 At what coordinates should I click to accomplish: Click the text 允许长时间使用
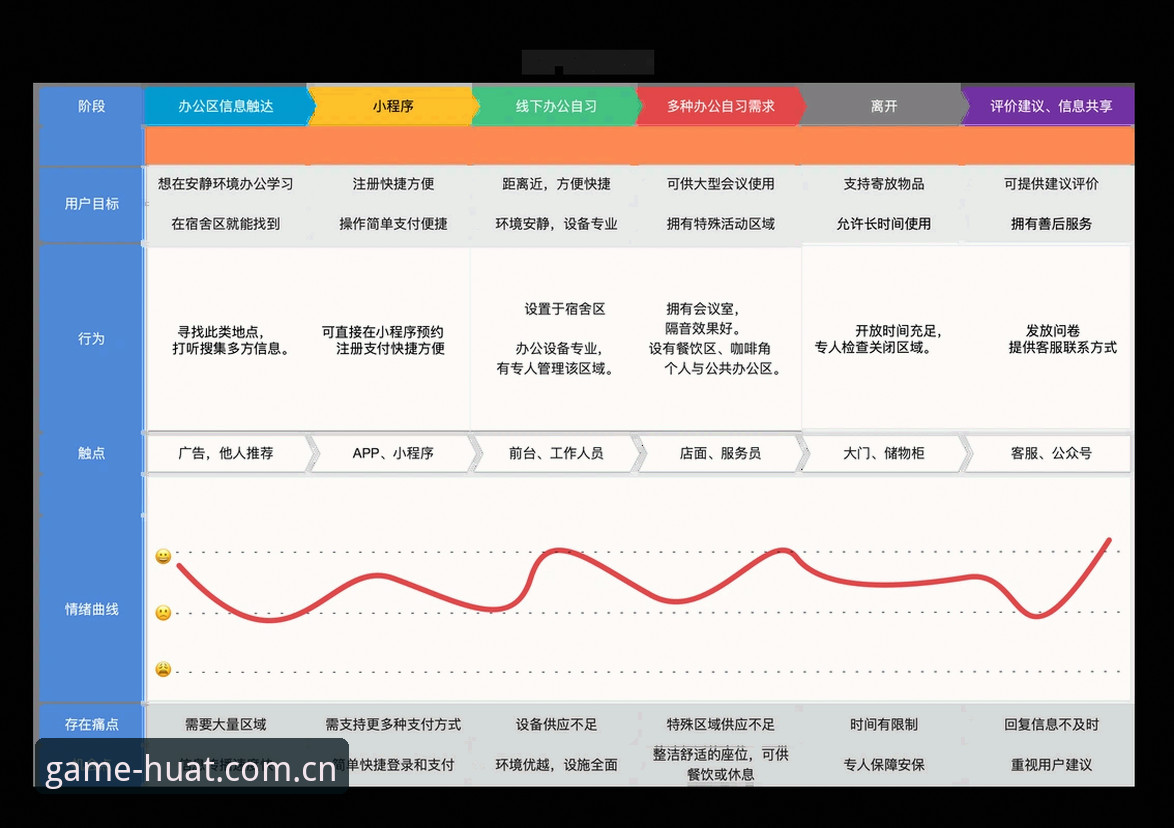pyautogui.click(x=883, y=224)
